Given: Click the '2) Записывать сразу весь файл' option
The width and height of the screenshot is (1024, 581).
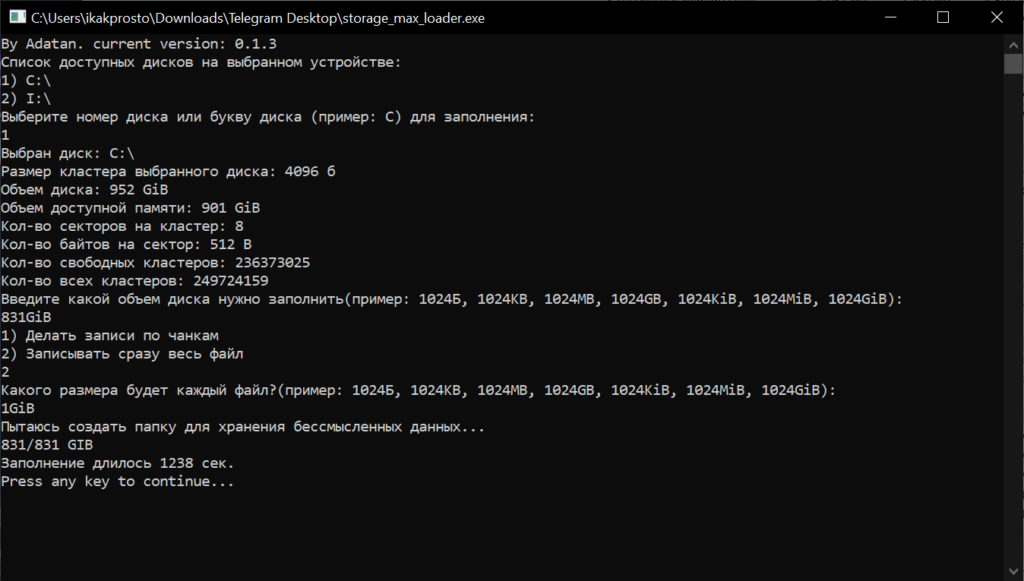Looking at the screenshot, I should tap(122, 354).
